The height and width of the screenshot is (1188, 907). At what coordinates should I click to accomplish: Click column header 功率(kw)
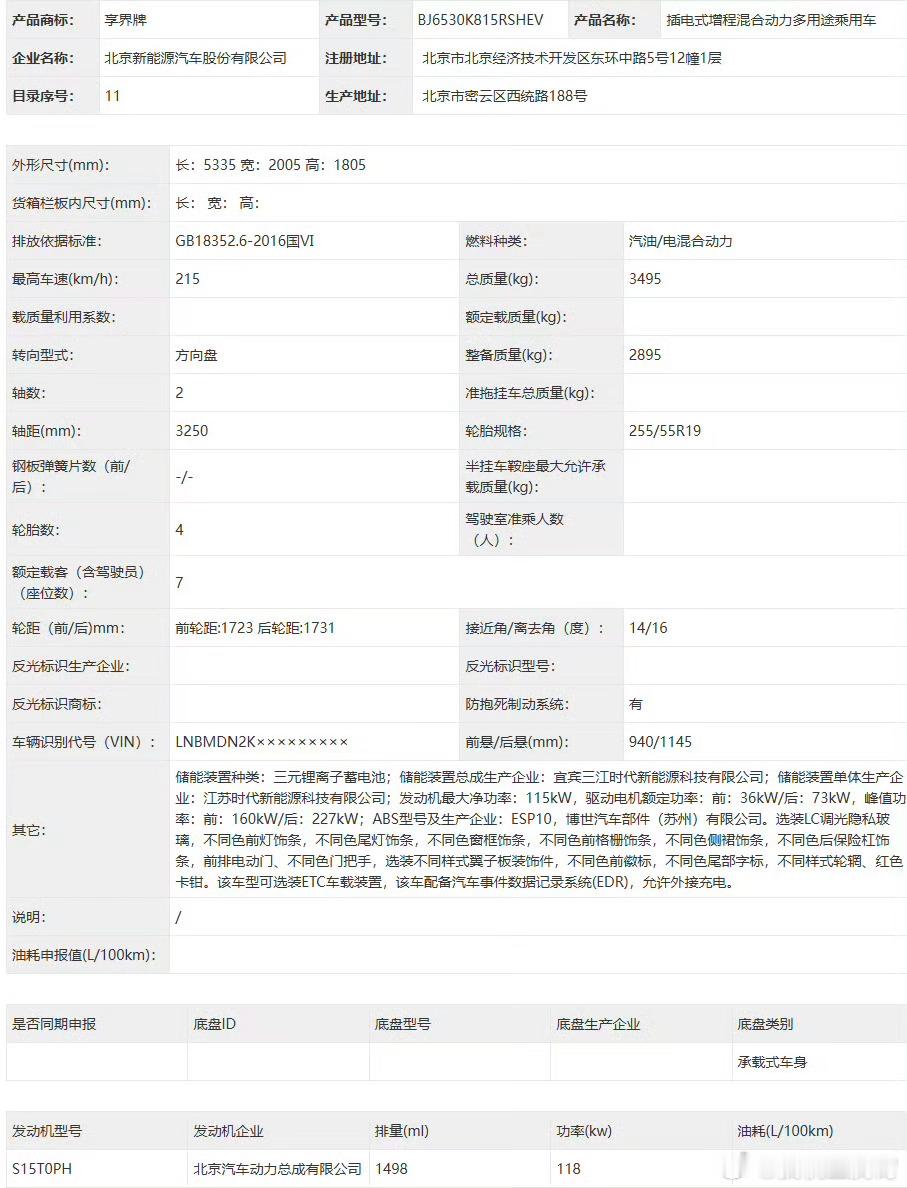tap(584, 1131)
